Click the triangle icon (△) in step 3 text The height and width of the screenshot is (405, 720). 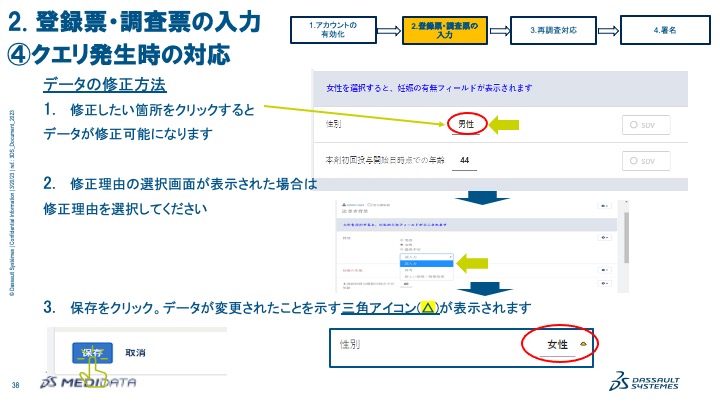coord(428,307)
